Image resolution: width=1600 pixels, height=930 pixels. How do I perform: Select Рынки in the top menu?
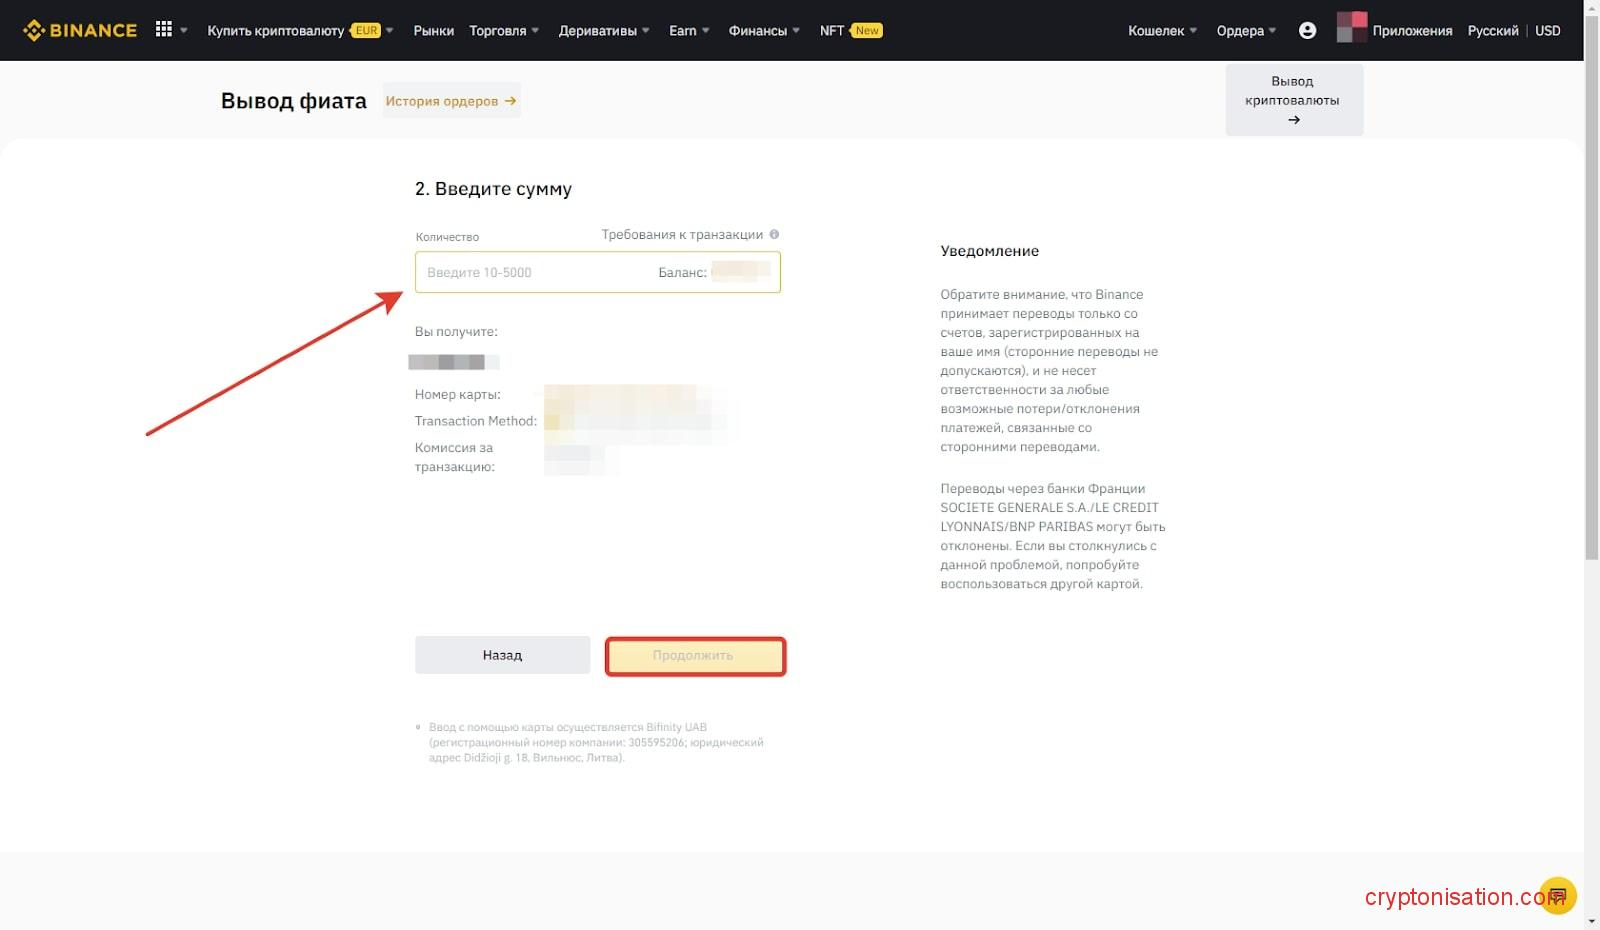coord(433,30)
